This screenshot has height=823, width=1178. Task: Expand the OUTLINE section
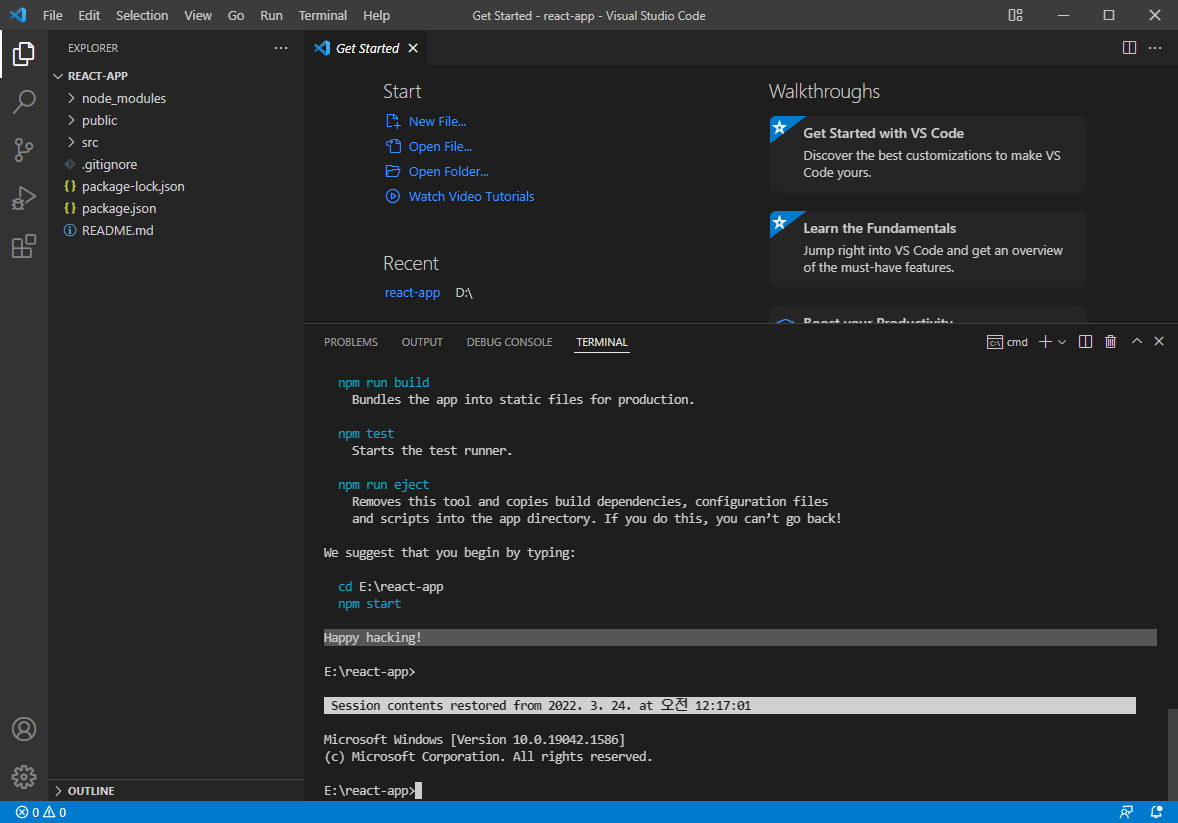(176, 791)
